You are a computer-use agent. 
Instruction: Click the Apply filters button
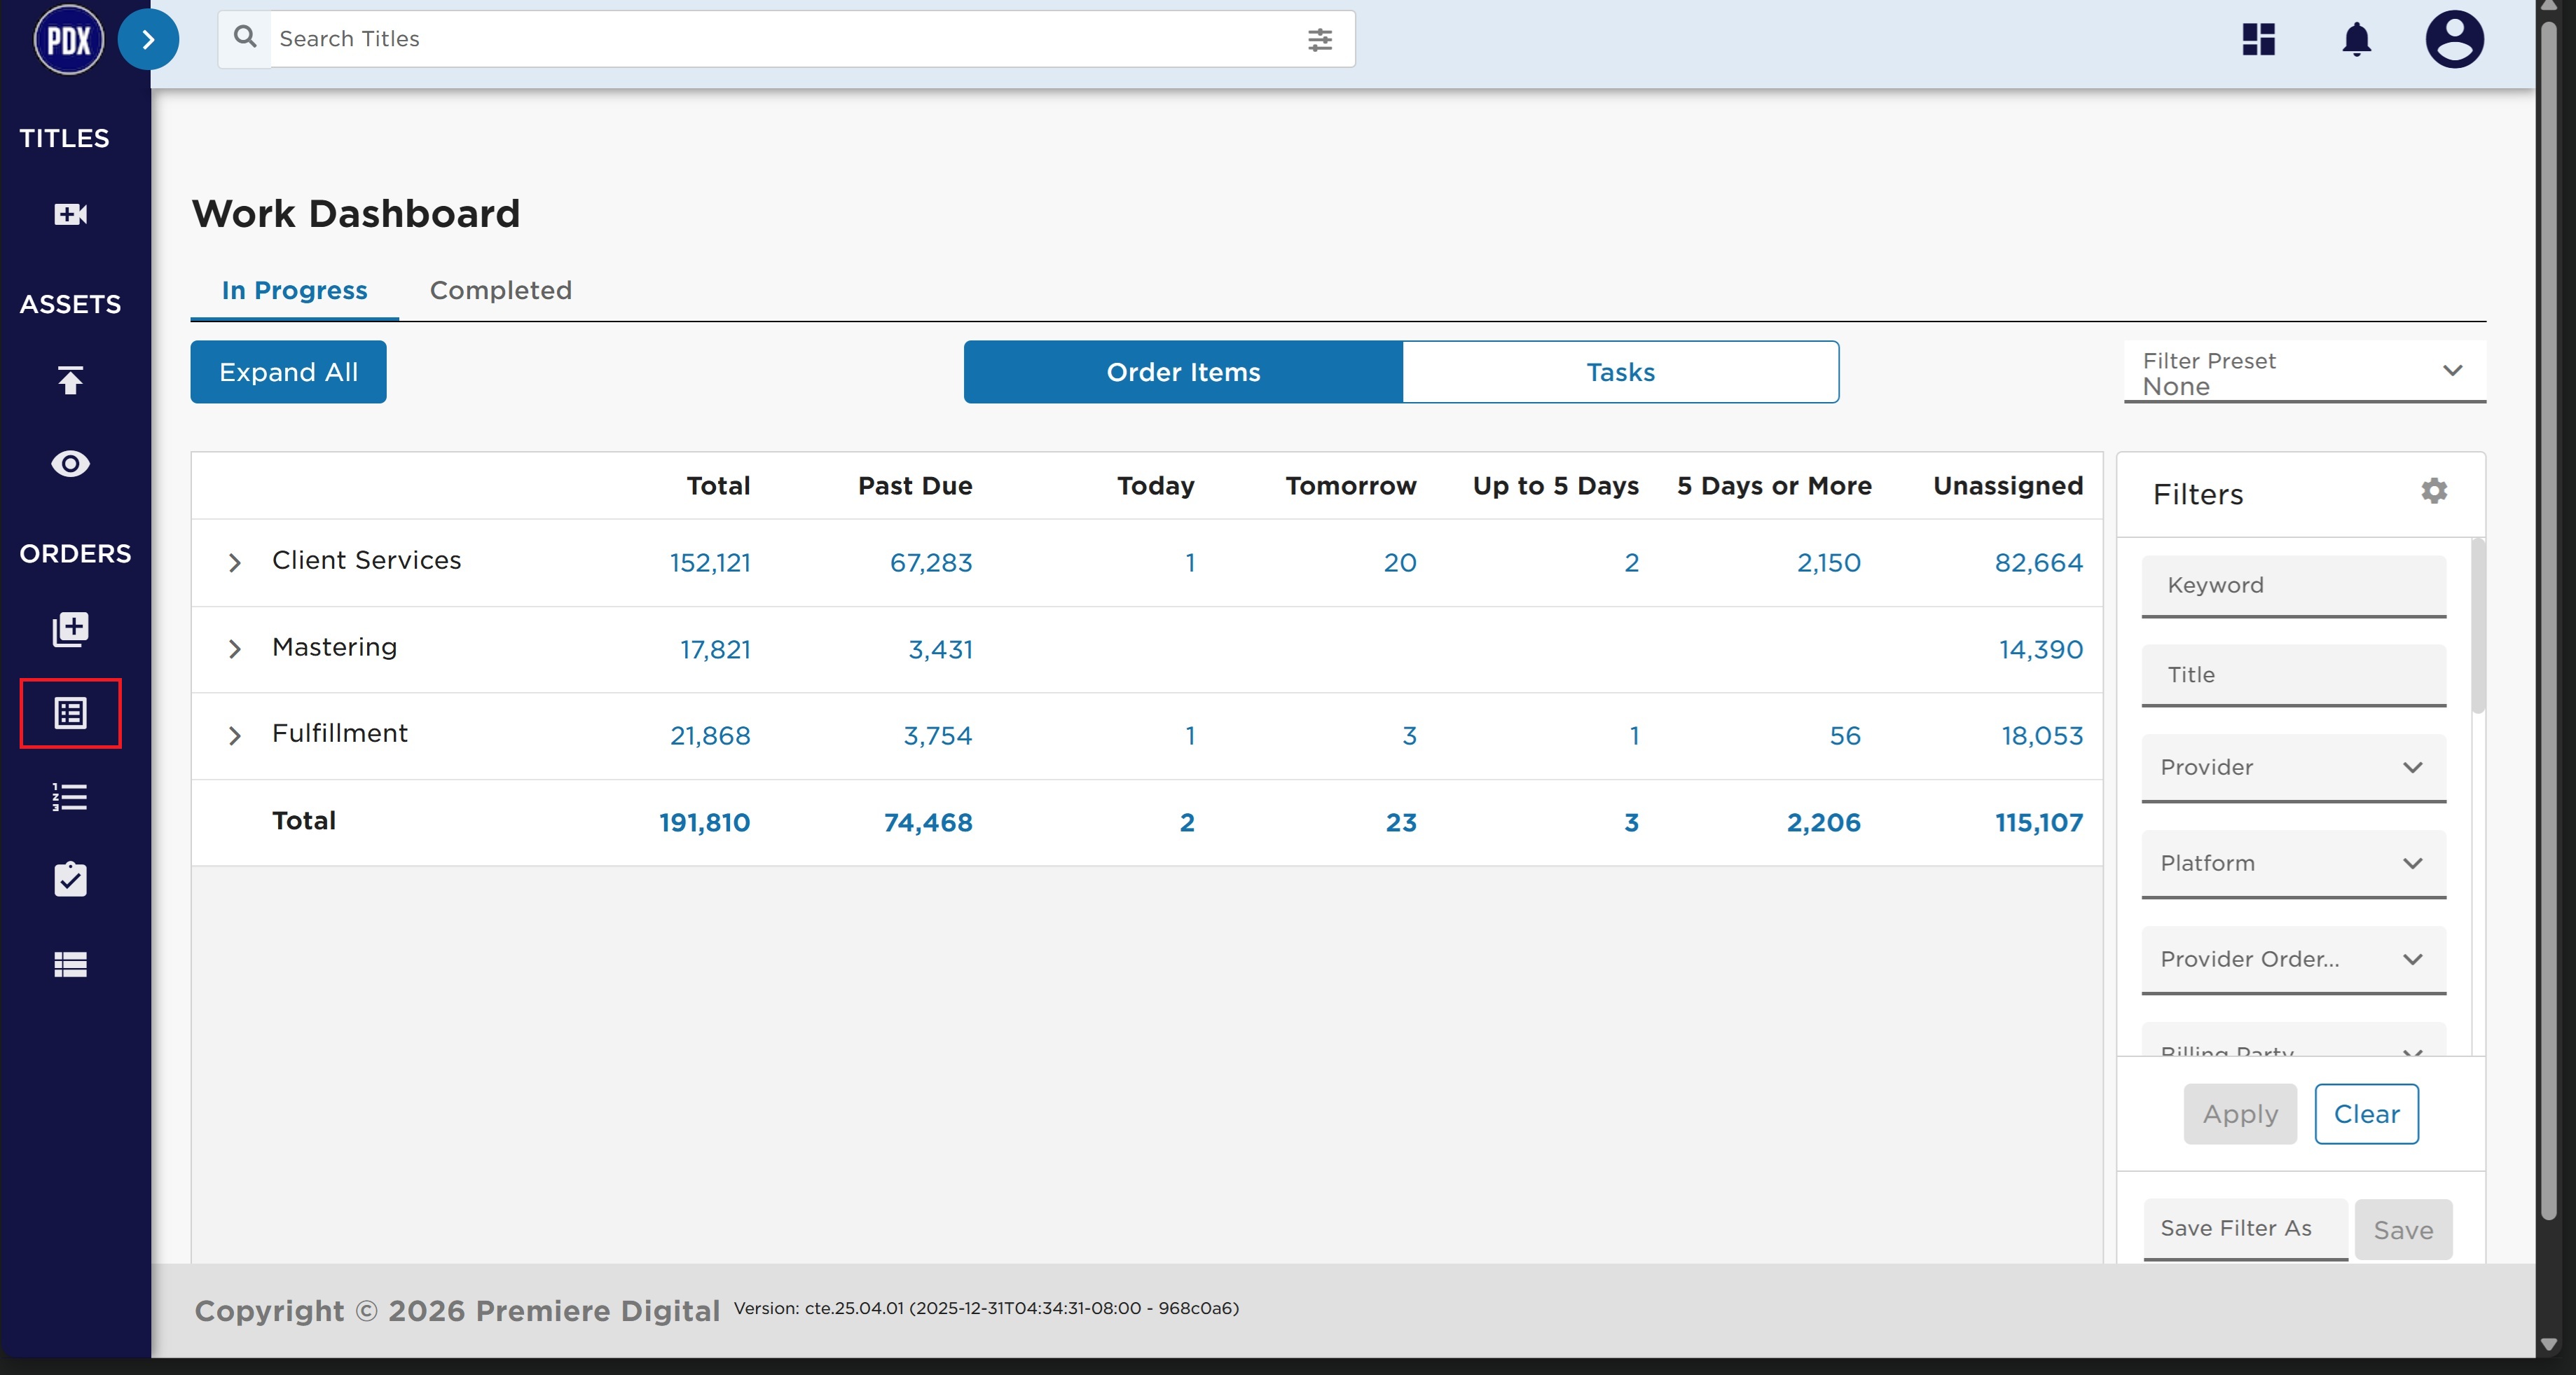[2240, 1114]
